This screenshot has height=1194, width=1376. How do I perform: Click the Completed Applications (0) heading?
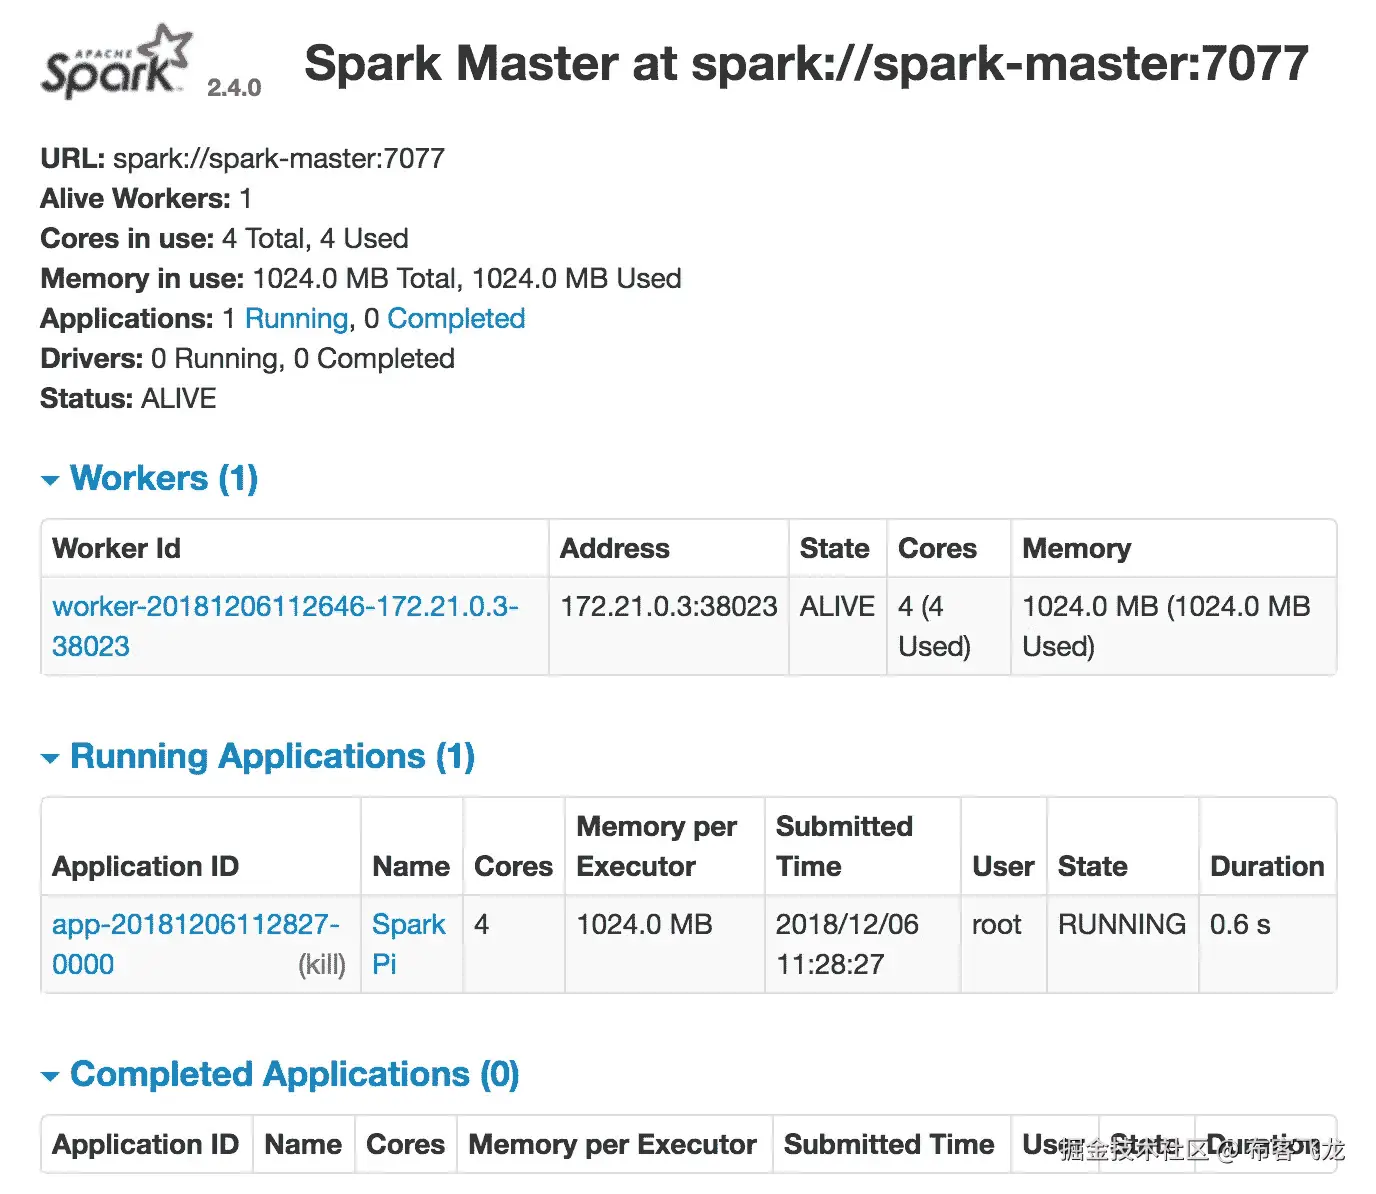(x=294, y=1074)
